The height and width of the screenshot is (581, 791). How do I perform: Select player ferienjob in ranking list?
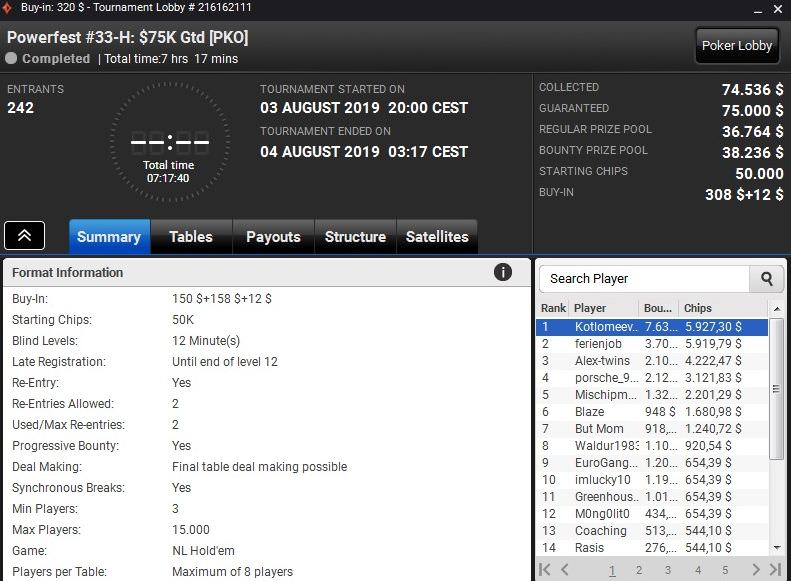pyautogui.click(x=652, y=344)
